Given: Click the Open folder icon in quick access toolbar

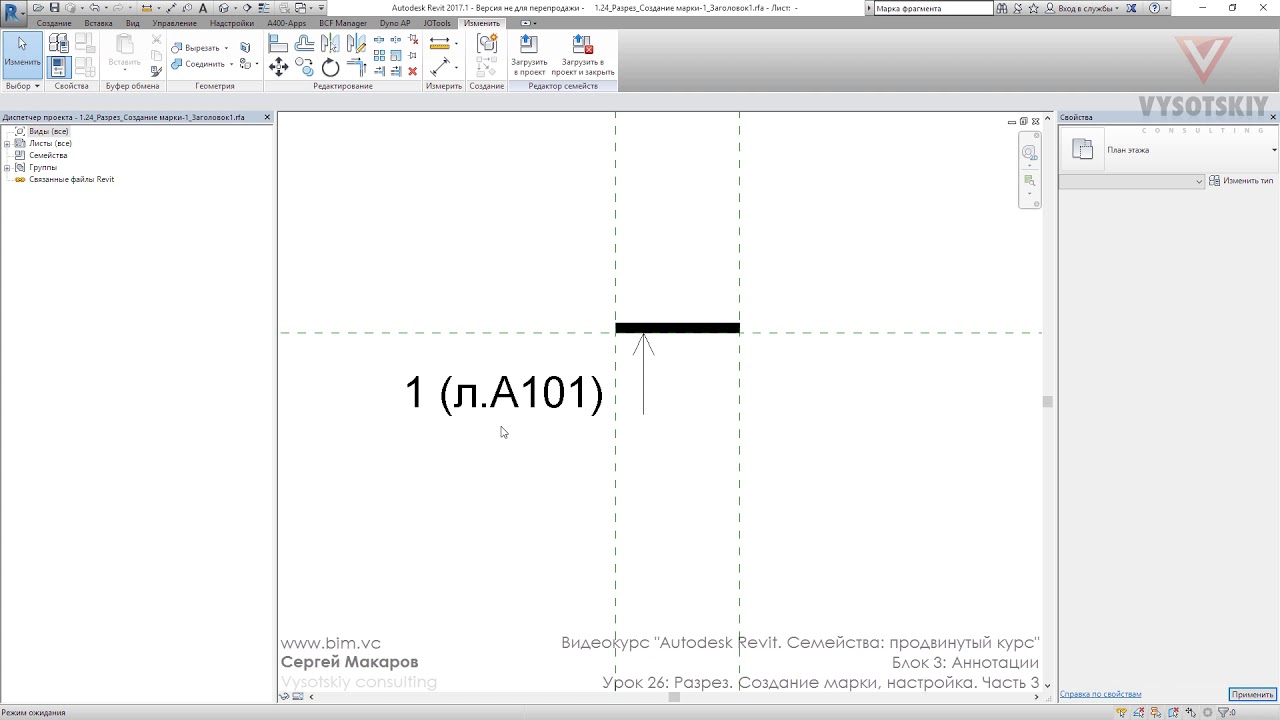Looking at the screenshot, I should (x=38, y=8).
